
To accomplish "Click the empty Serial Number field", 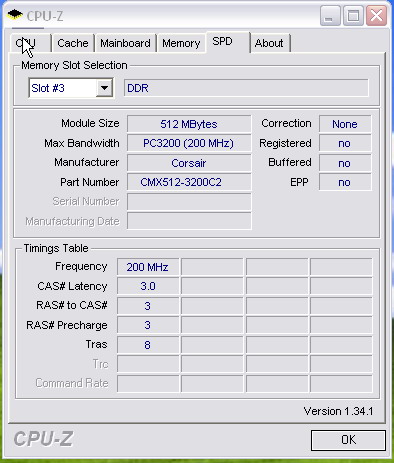I will pos(189,202).
